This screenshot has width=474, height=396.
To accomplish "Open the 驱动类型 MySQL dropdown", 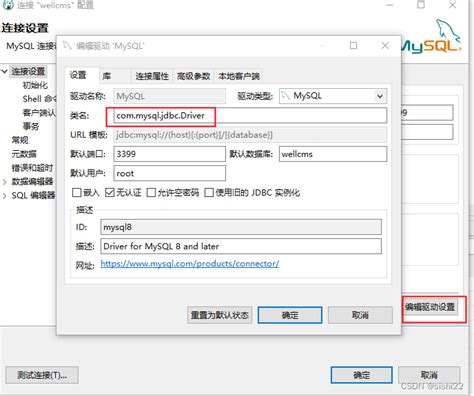I will click(333, 96).
